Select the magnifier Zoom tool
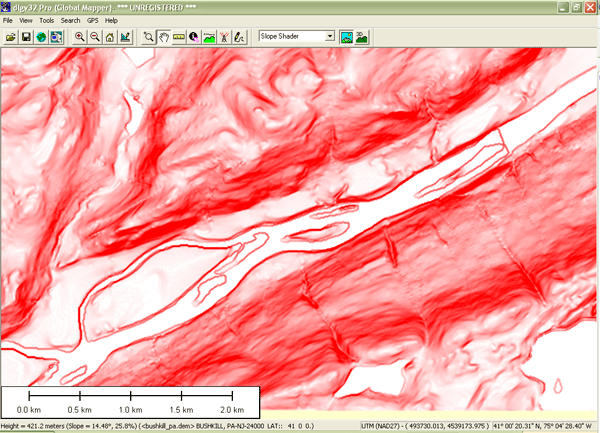The height and width of the screenshot is (433, 600). pyautogui.click(x=149, y=36)
